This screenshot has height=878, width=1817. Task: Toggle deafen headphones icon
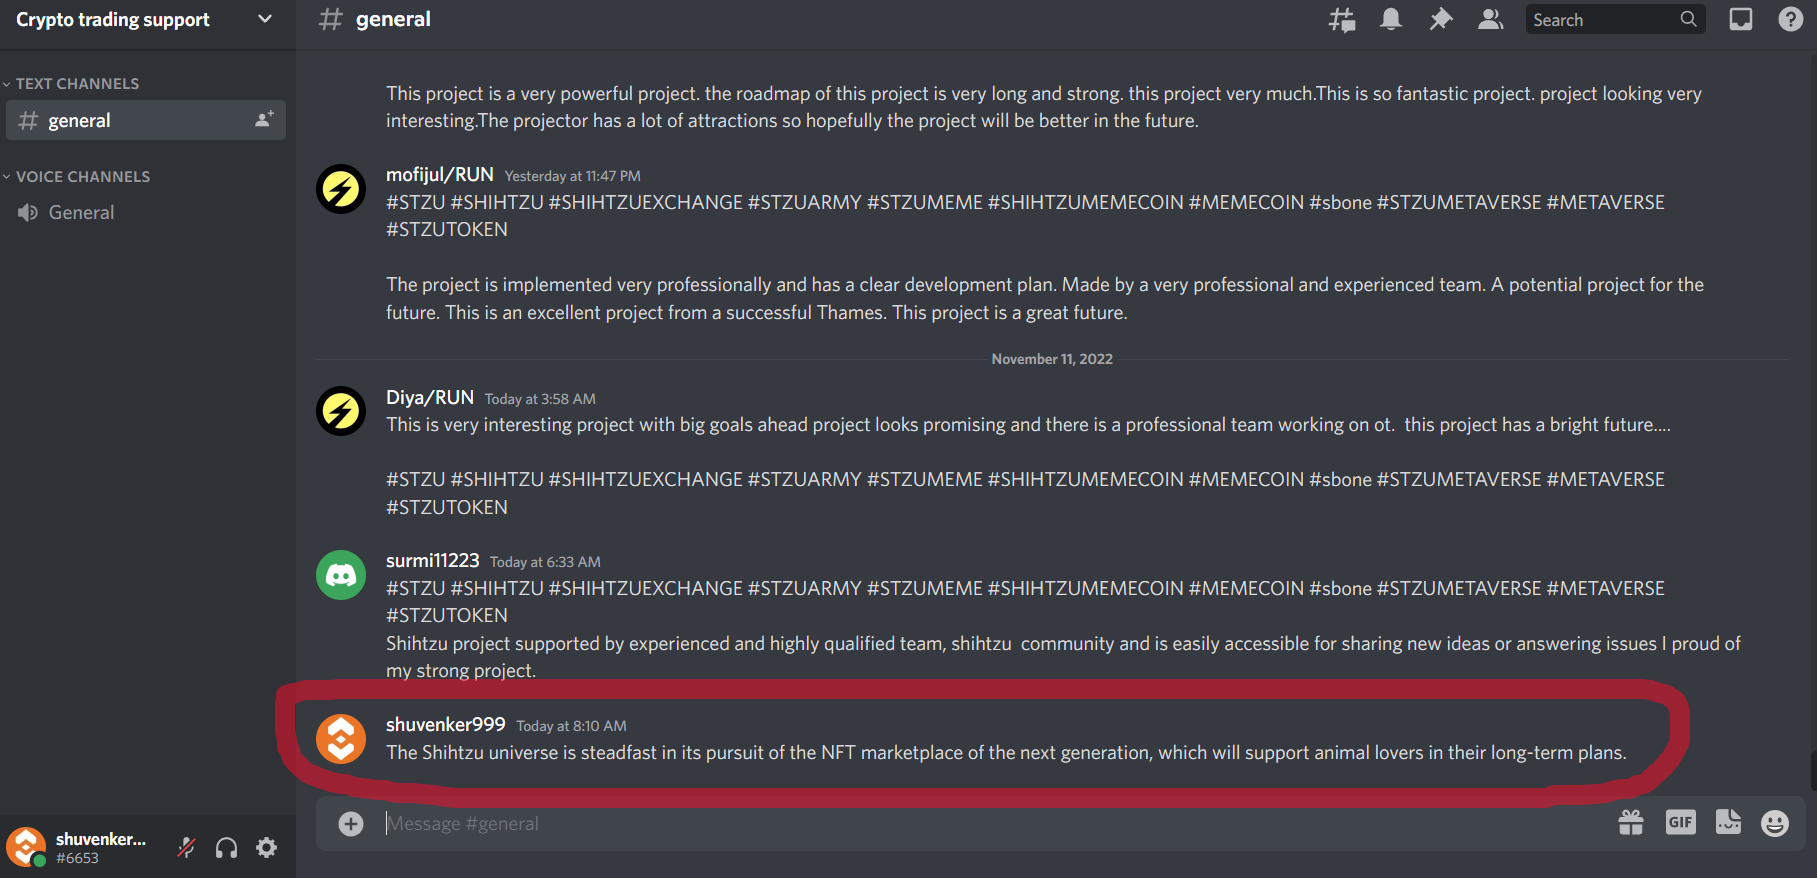(226, 848)
